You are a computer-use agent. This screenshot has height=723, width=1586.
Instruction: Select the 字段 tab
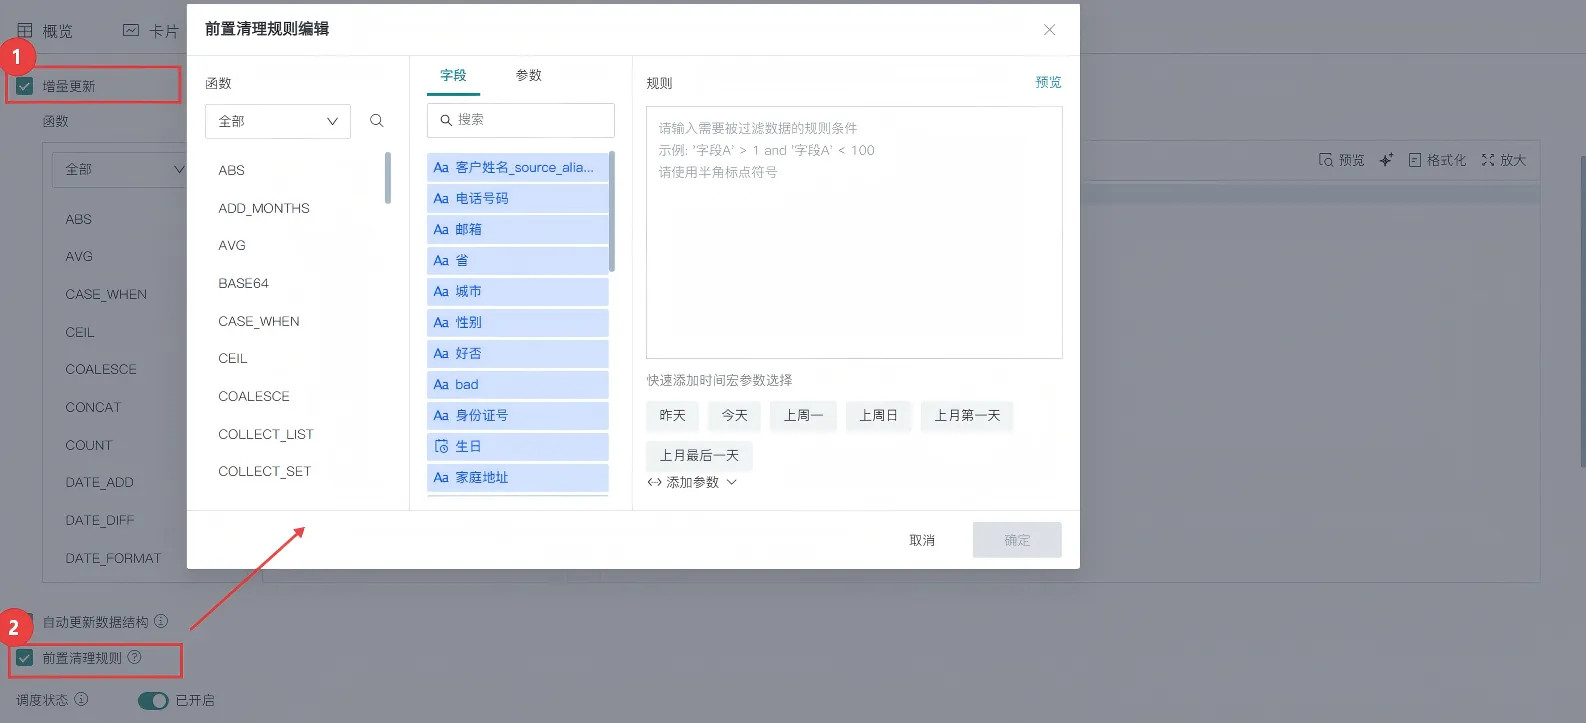453,76
